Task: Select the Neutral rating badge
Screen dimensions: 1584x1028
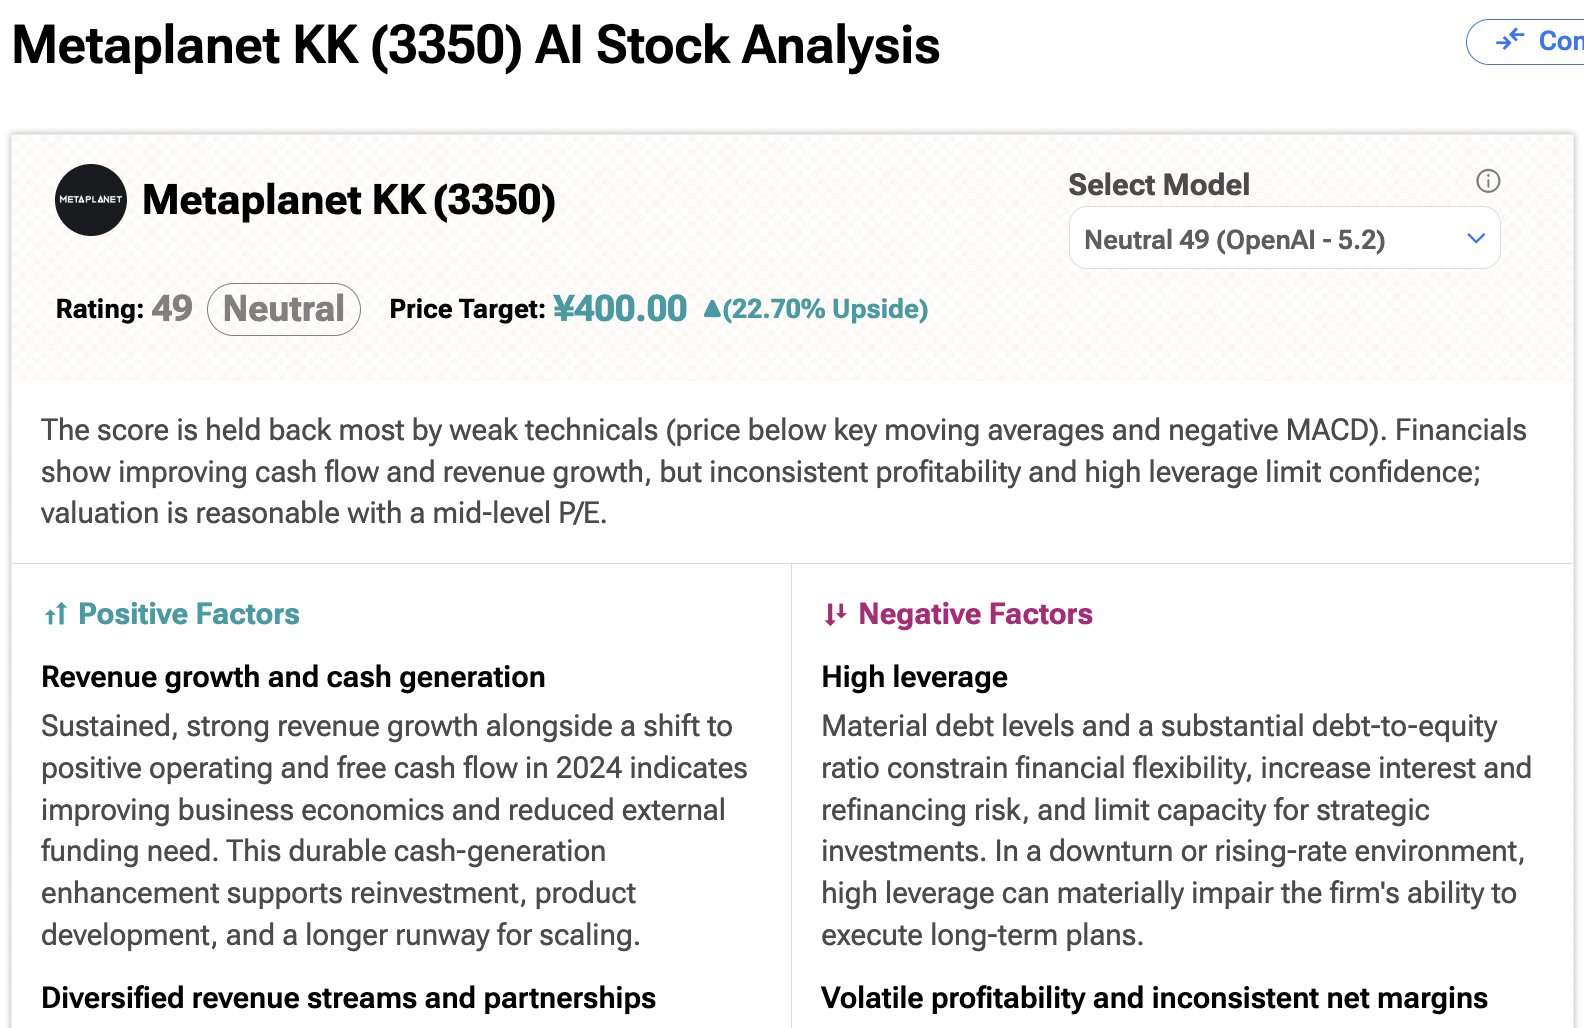Action: [x=283, y=309]
